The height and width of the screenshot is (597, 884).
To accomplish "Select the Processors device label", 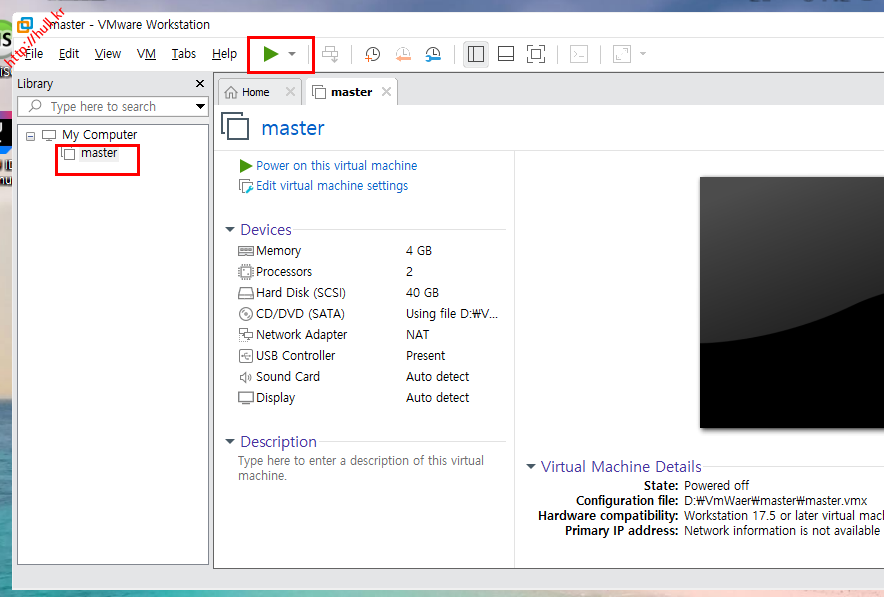I will point(284,272).
